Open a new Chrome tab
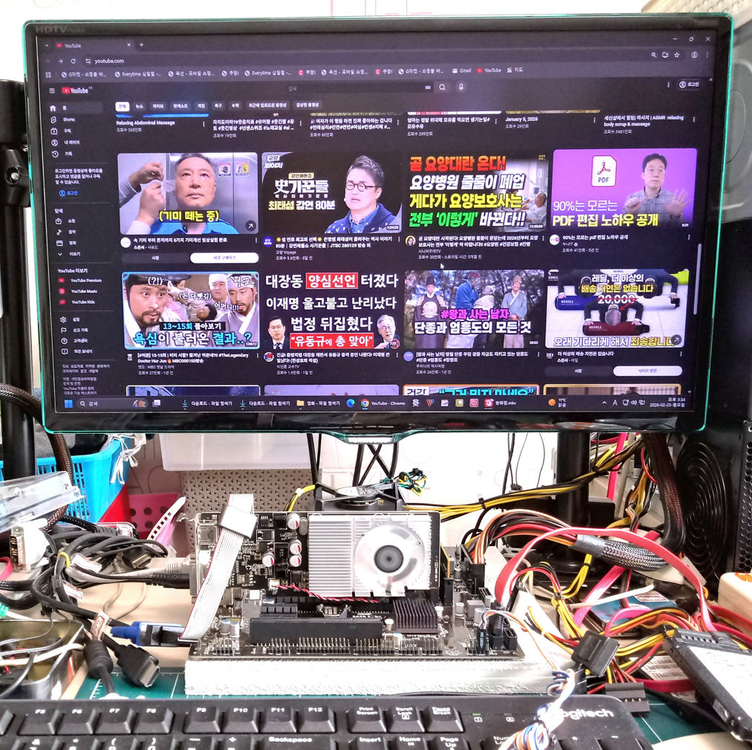Viewport: 752px width, 750px height. pos(141,45)
